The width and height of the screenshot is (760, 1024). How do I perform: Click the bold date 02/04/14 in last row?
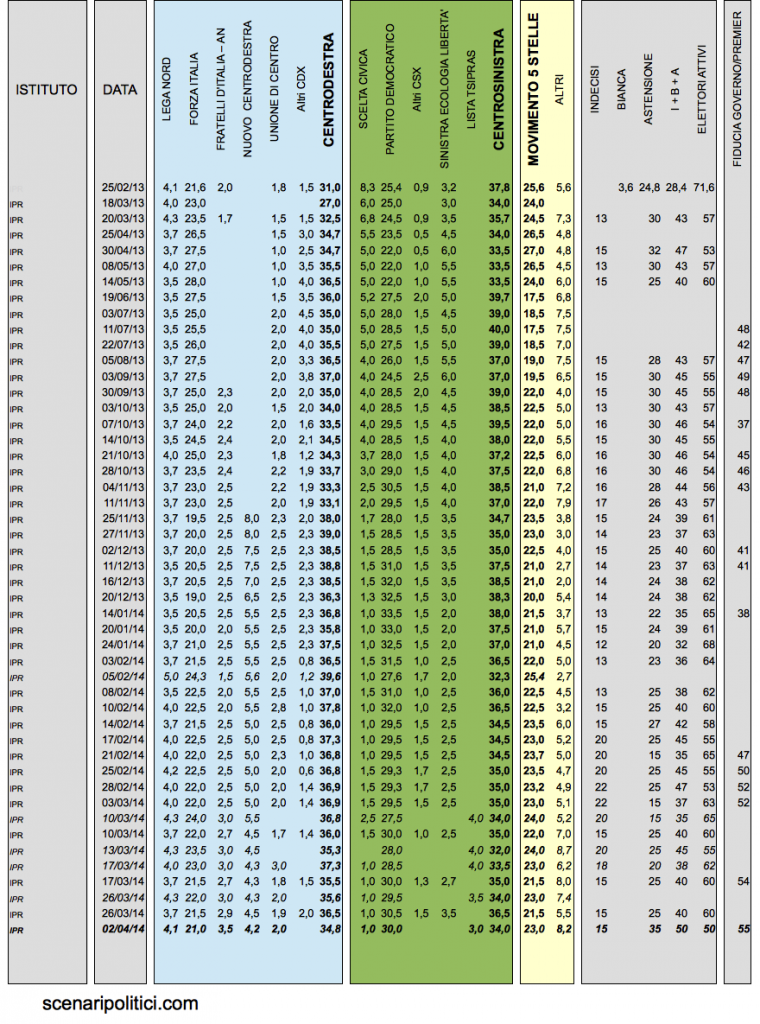click(123, 929)
